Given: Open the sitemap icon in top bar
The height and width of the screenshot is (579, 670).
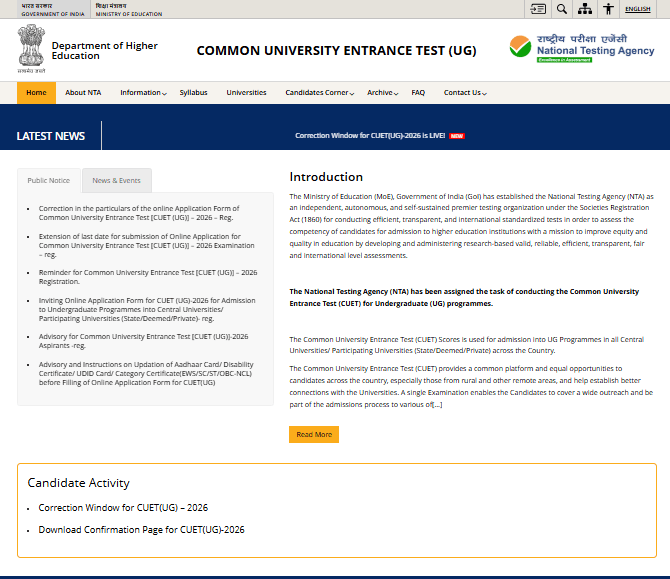Looking at the screenshot, I should click(x=585, y=9).
